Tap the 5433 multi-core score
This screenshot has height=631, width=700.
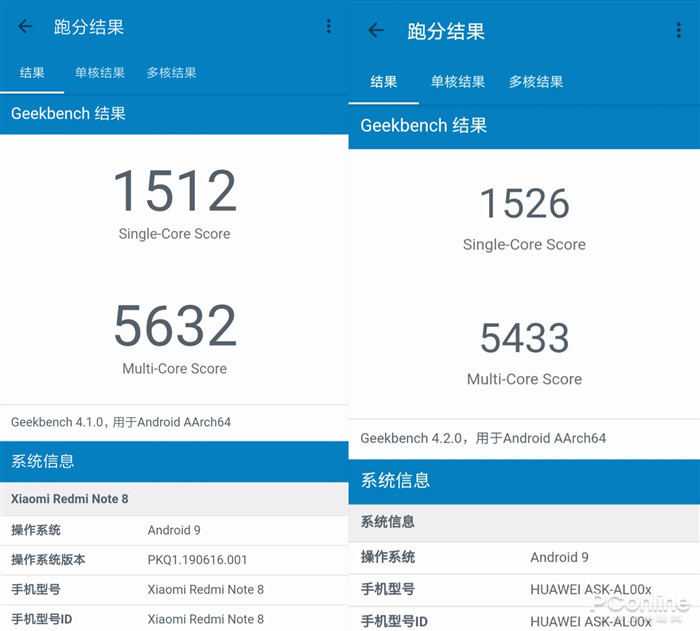[x=524, y=338]
